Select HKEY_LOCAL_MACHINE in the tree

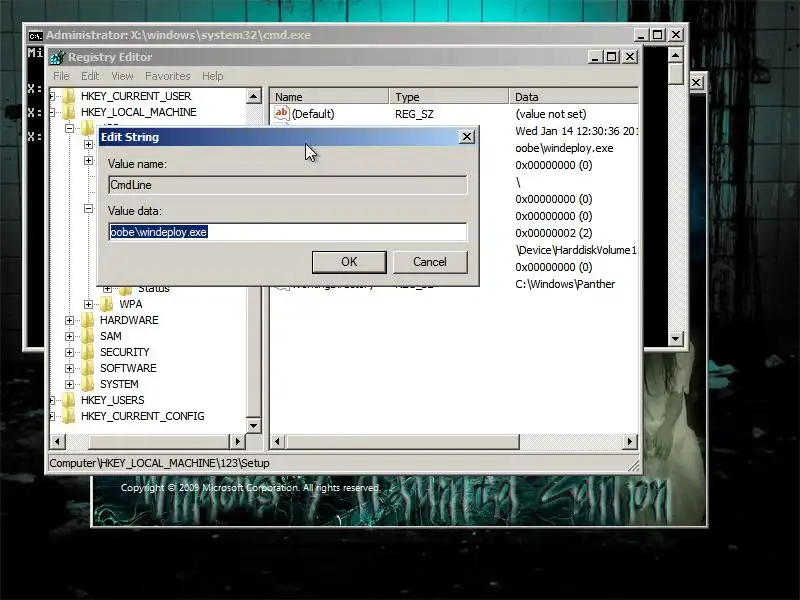coord(138,112)
